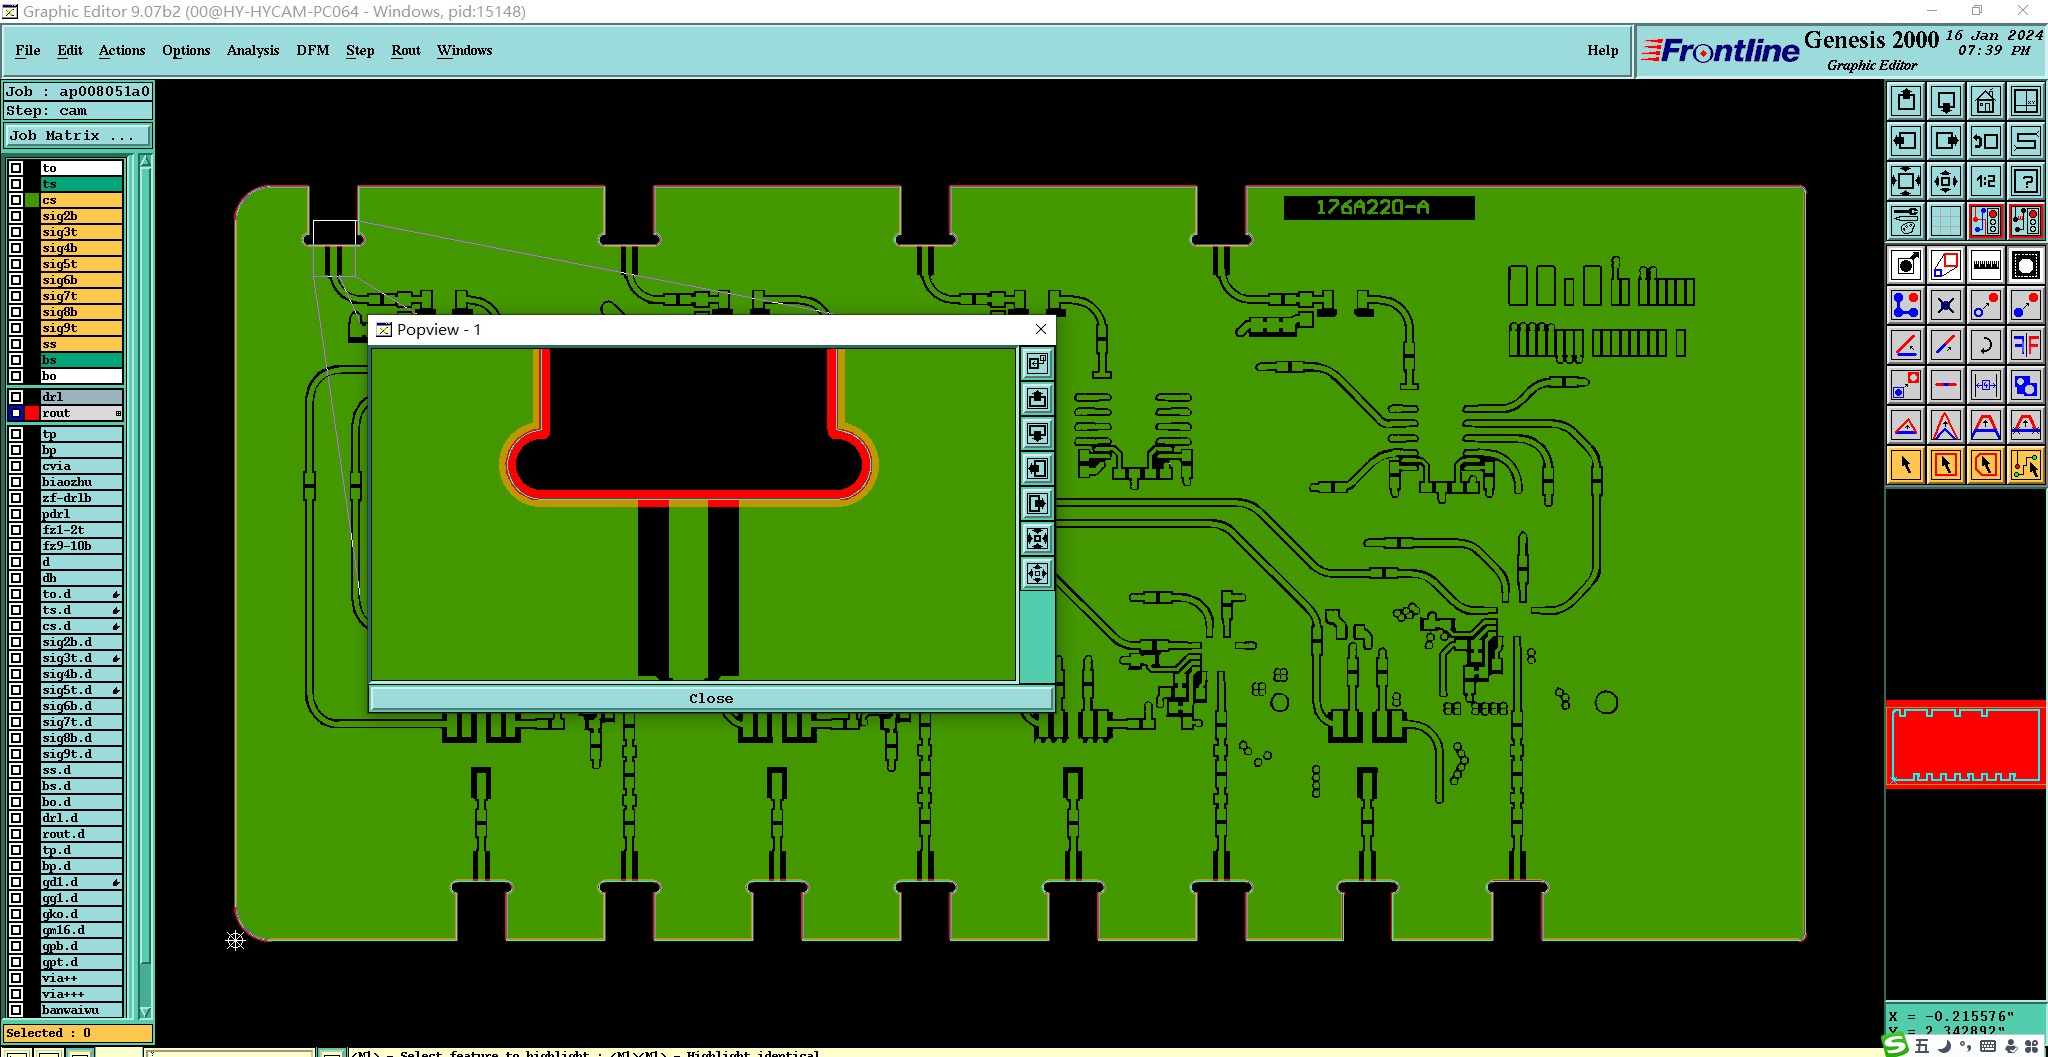
Task: Click the Popview pop-out window icon
Action: [1037, 363]
